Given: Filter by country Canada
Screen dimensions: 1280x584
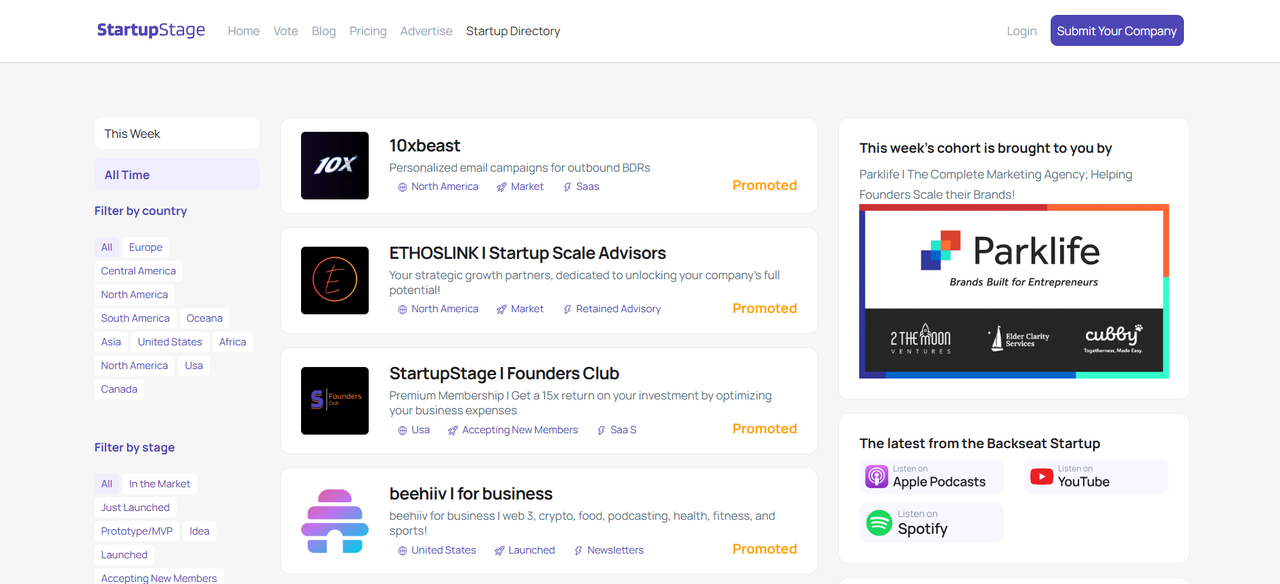Looking at the screenshot, I should (119, 389).
